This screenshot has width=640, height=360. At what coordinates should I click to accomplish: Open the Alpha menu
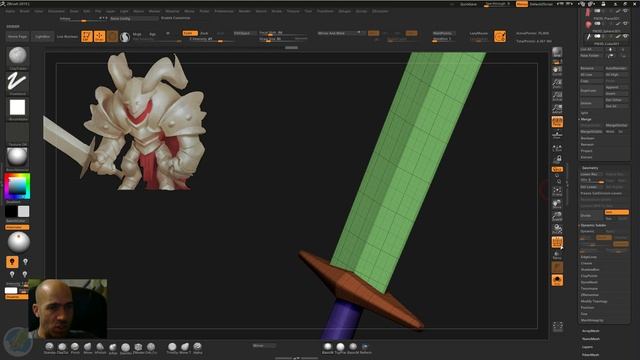(x=10, y=11)
